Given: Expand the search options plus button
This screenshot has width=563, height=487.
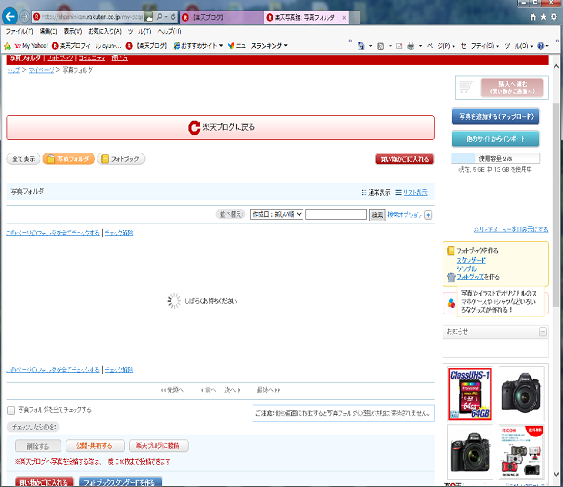Looking at the screenshot, I should (x=428, y=215).
